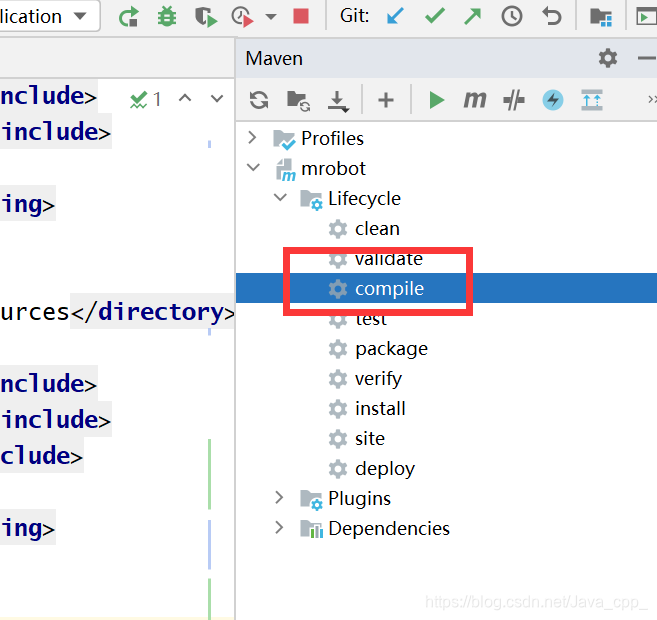Click the profiler run icon

[x=243, y=17]
